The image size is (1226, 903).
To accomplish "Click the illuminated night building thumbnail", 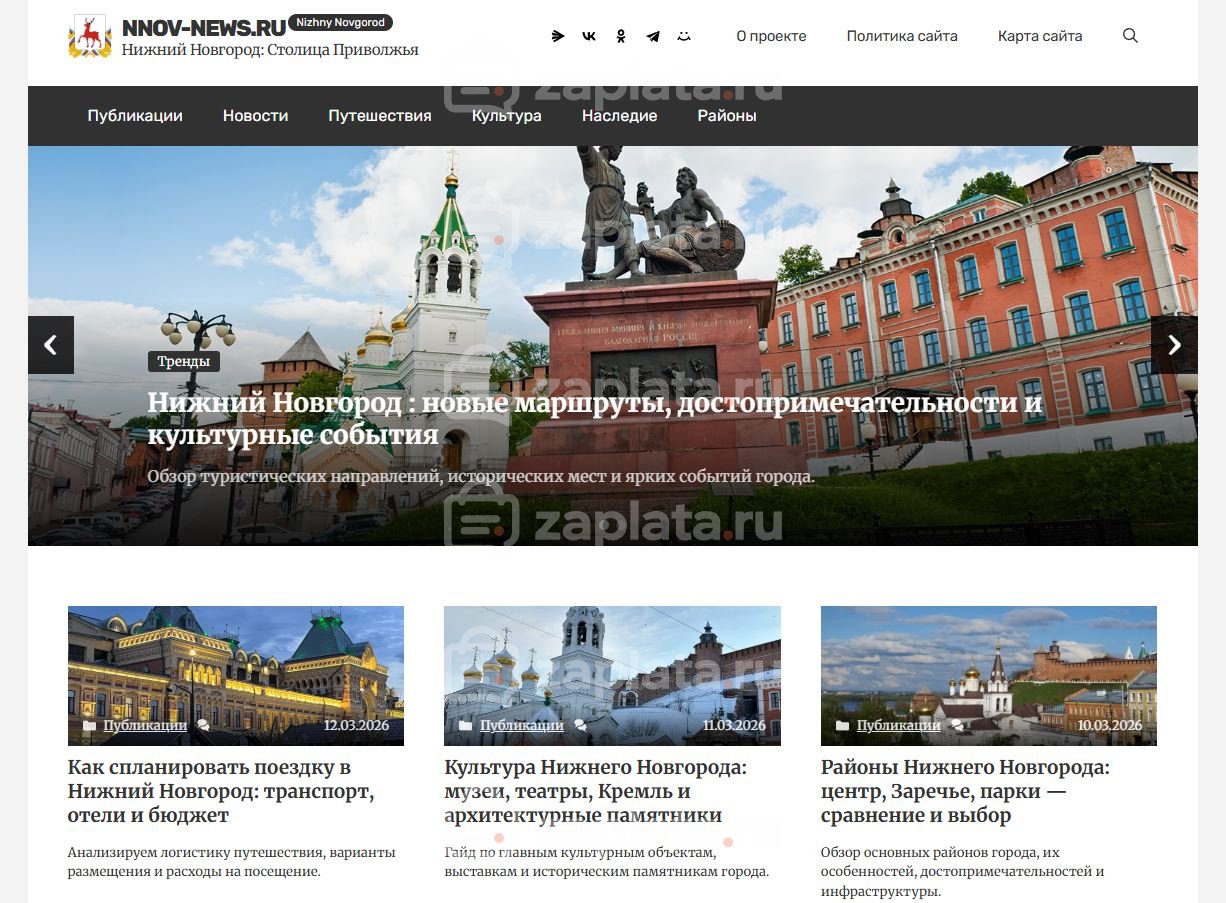I will coord(236,676).
